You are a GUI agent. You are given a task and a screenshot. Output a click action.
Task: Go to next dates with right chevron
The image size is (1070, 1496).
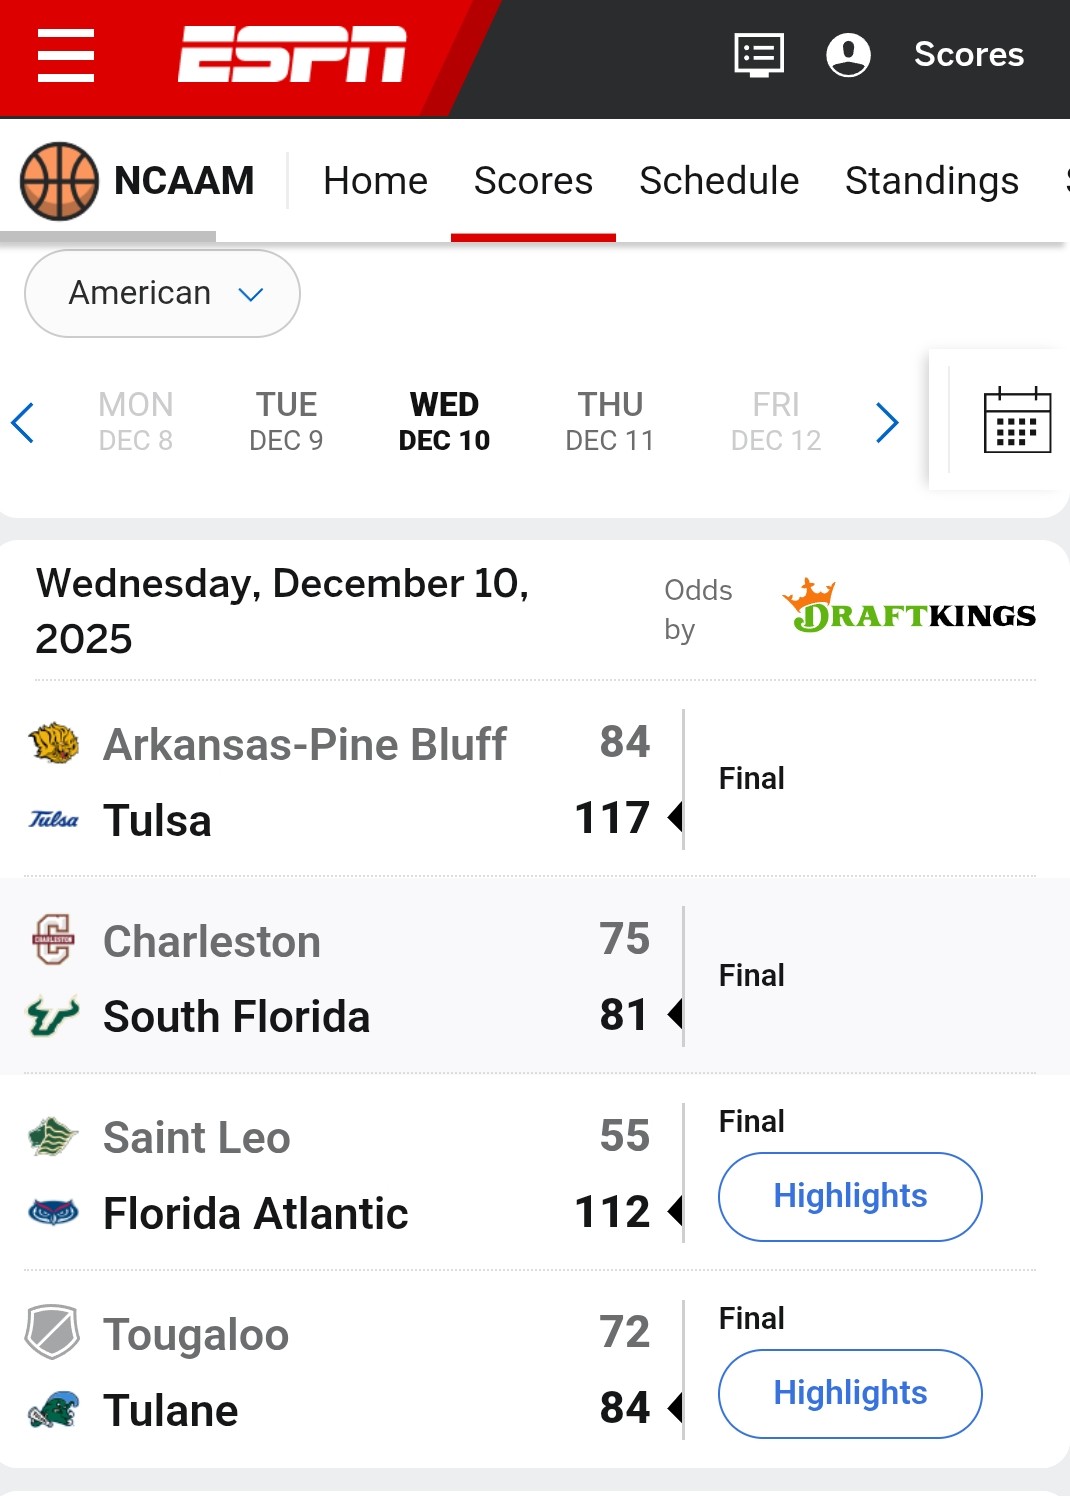(x=886, y=422)
